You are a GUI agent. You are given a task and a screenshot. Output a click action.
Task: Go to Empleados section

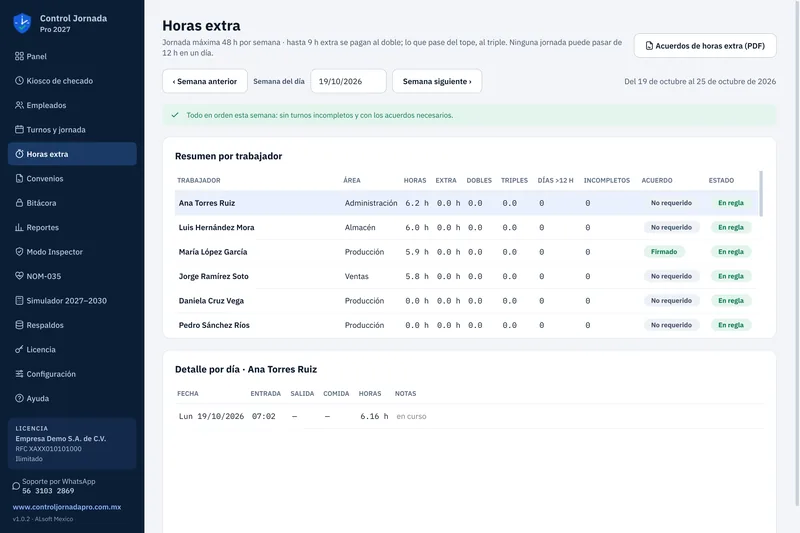pos(72,105)
